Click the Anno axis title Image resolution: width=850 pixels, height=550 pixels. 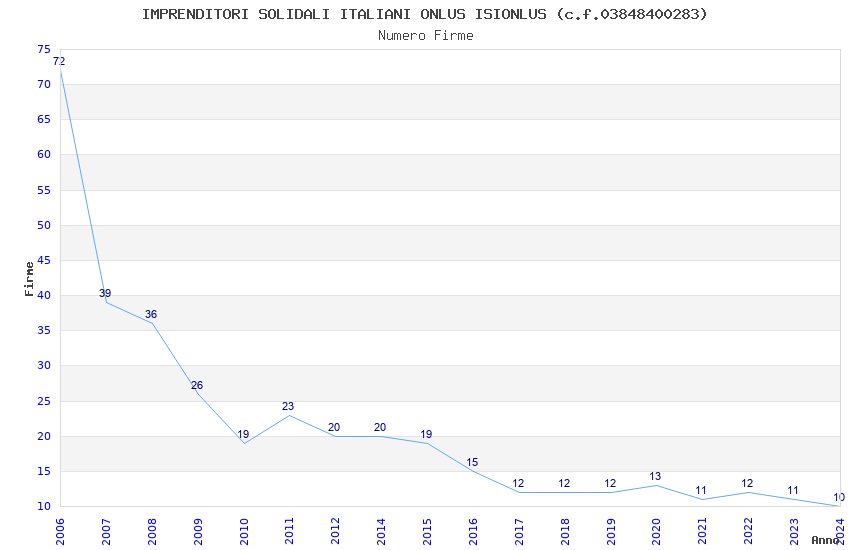click(x=825, y=540)
